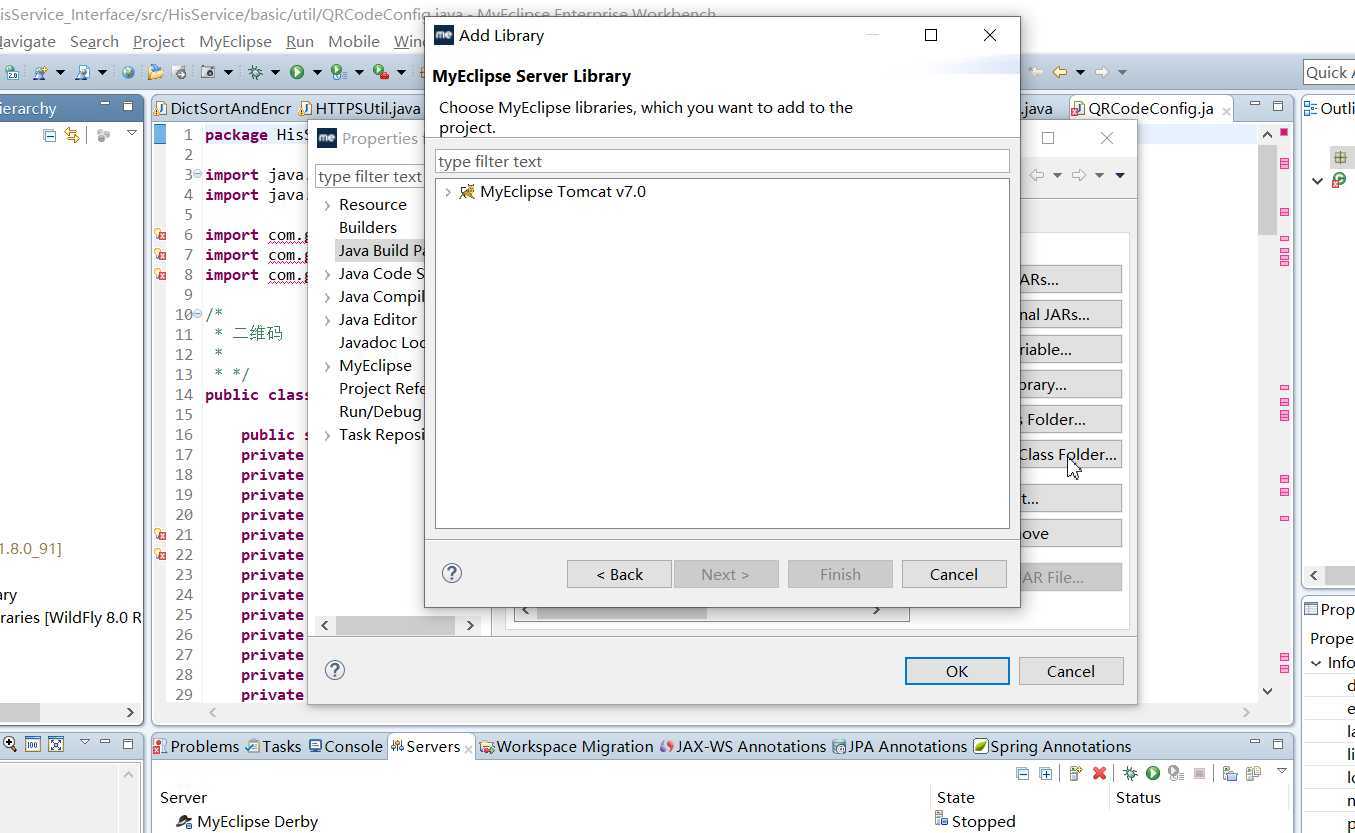Open view menu arrow in Properties dialog header
The height and width of the screenshot is (833, 1355).
point(1120,175)
